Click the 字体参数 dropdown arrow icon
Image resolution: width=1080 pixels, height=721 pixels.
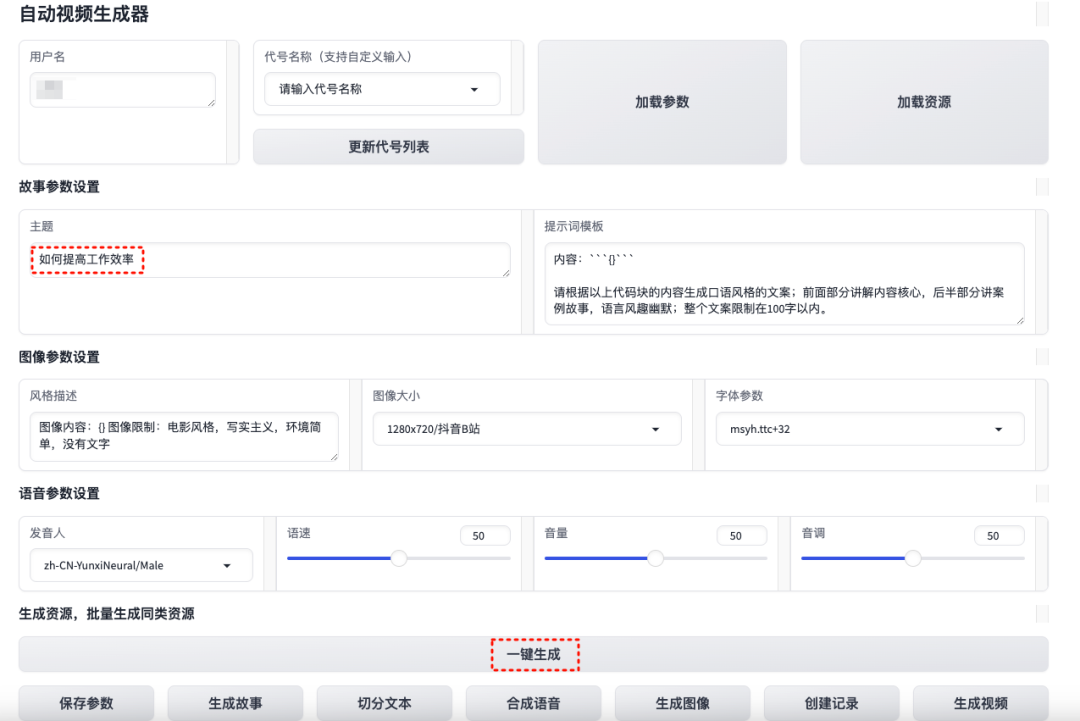coord(999,430)
